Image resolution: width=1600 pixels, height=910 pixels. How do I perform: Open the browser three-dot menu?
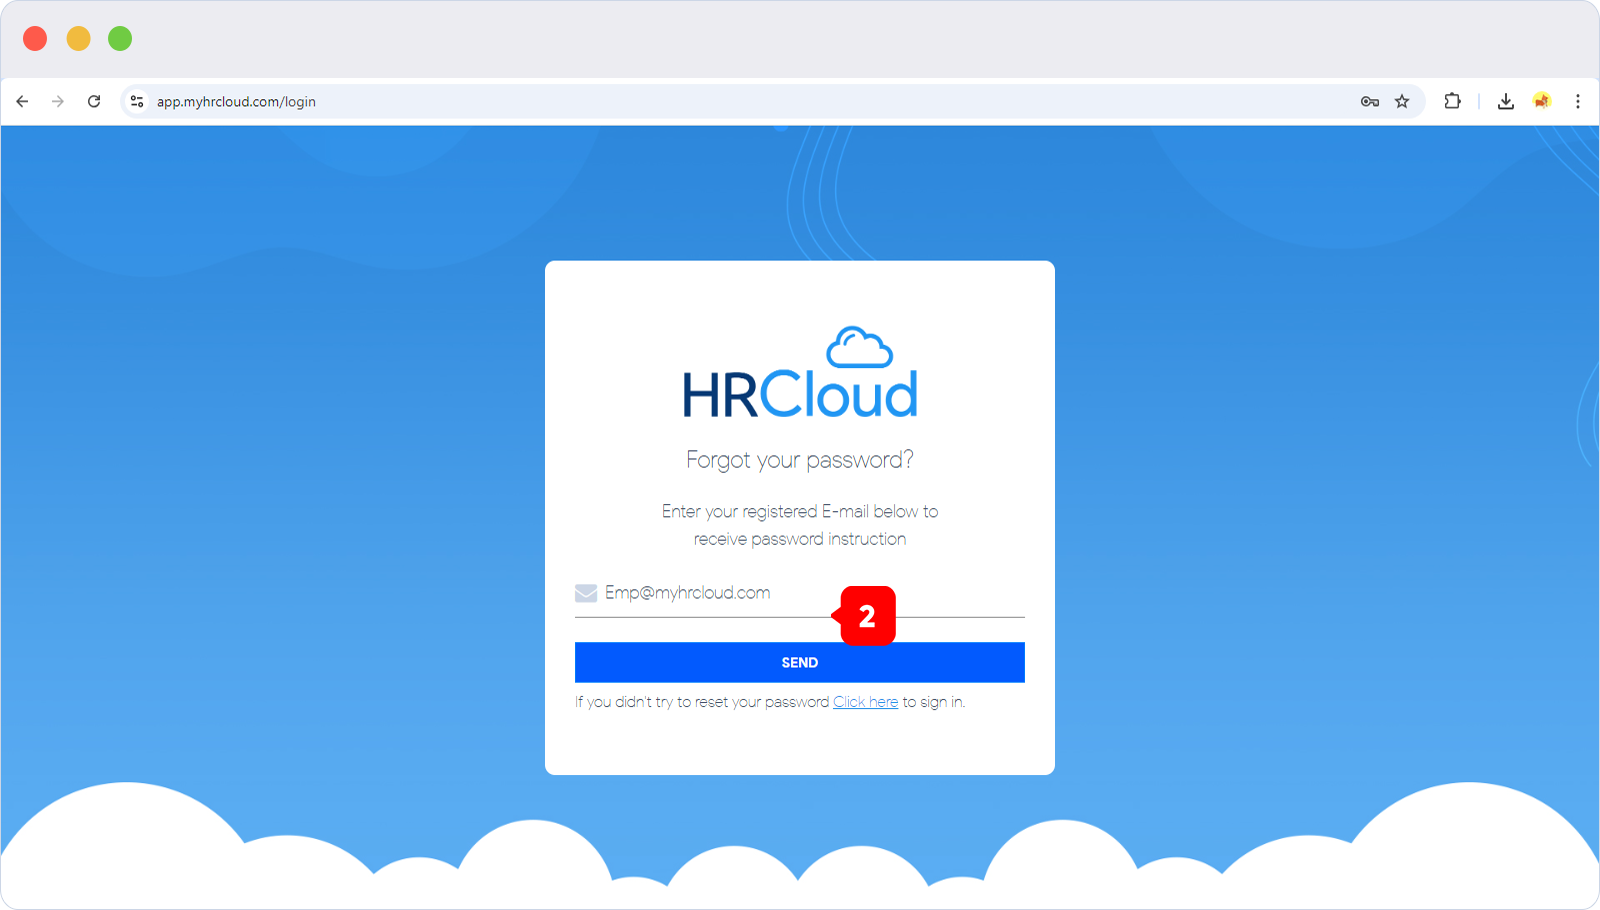point(1578,101)
